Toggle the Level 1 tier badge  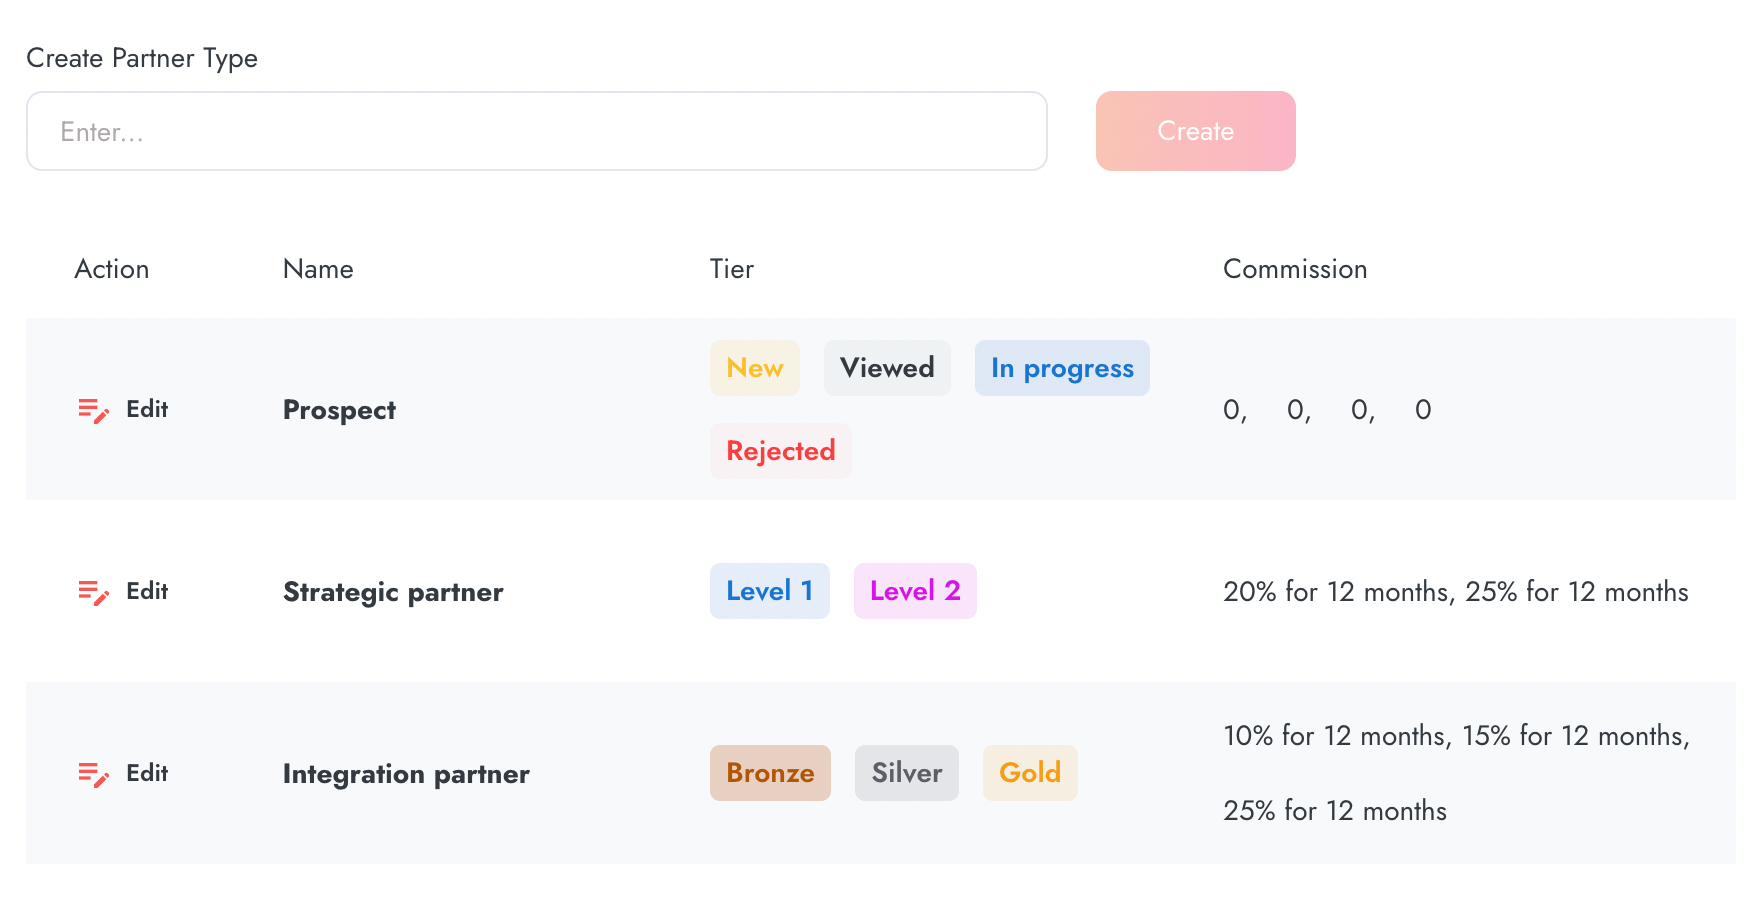(770, 591)
